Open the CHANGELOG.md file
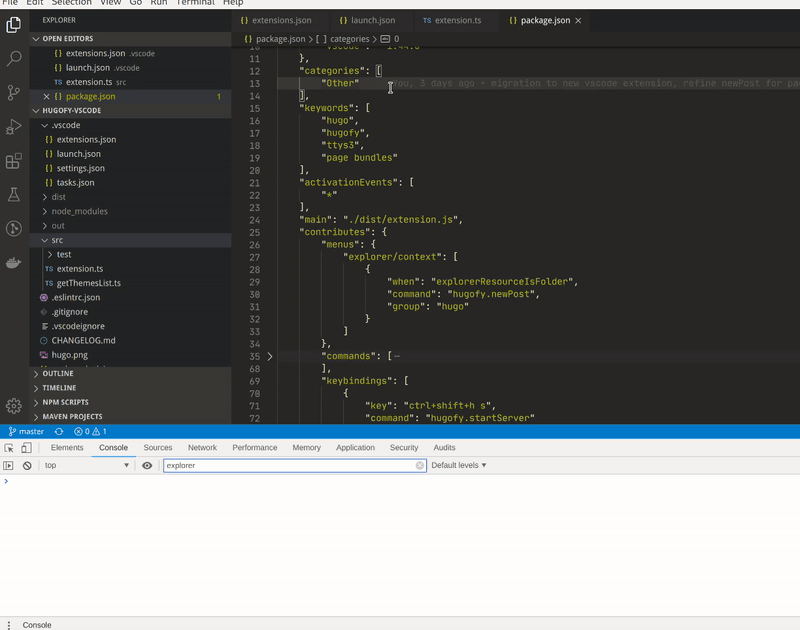Viewport: 800px width, 630px height. [x=83, y=341]
